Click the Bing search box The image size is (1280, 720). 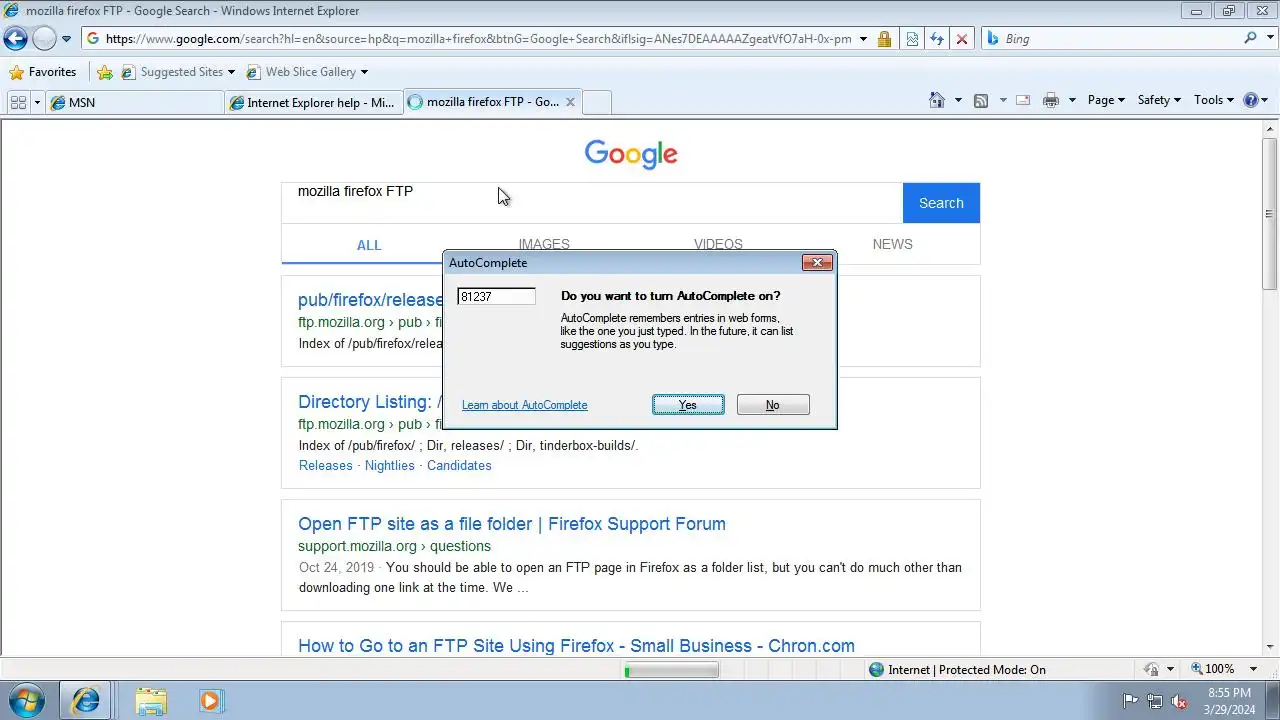tap(1120, 39)
